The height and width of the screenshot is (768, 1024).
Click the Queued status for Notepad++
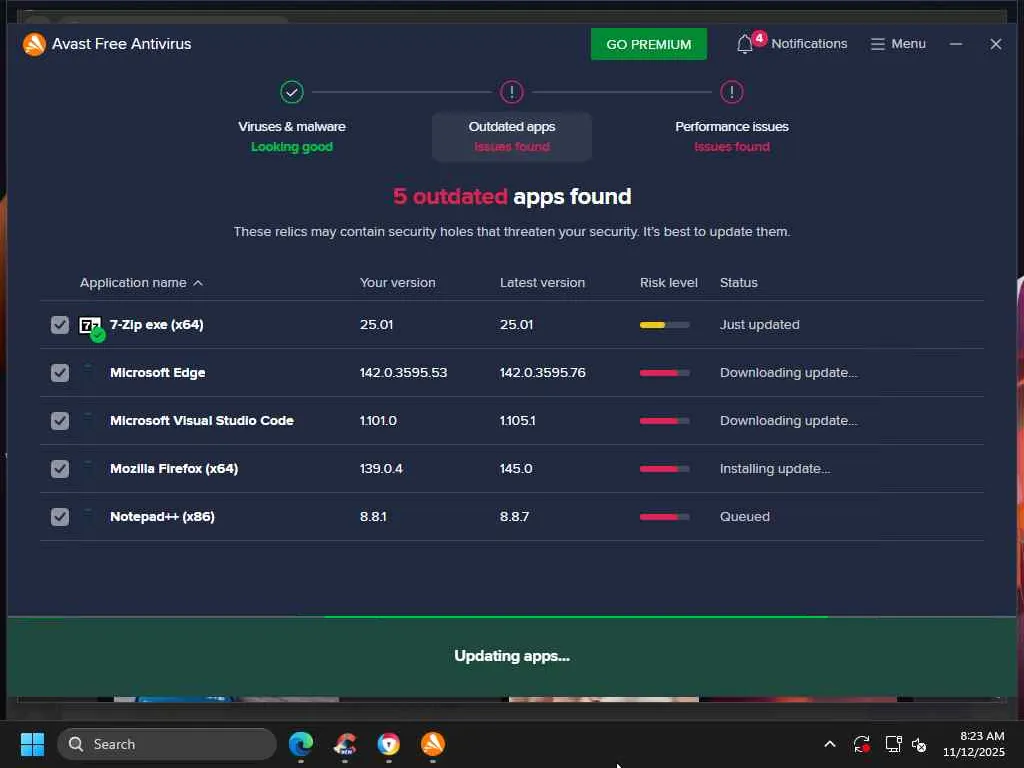point(744,517)
